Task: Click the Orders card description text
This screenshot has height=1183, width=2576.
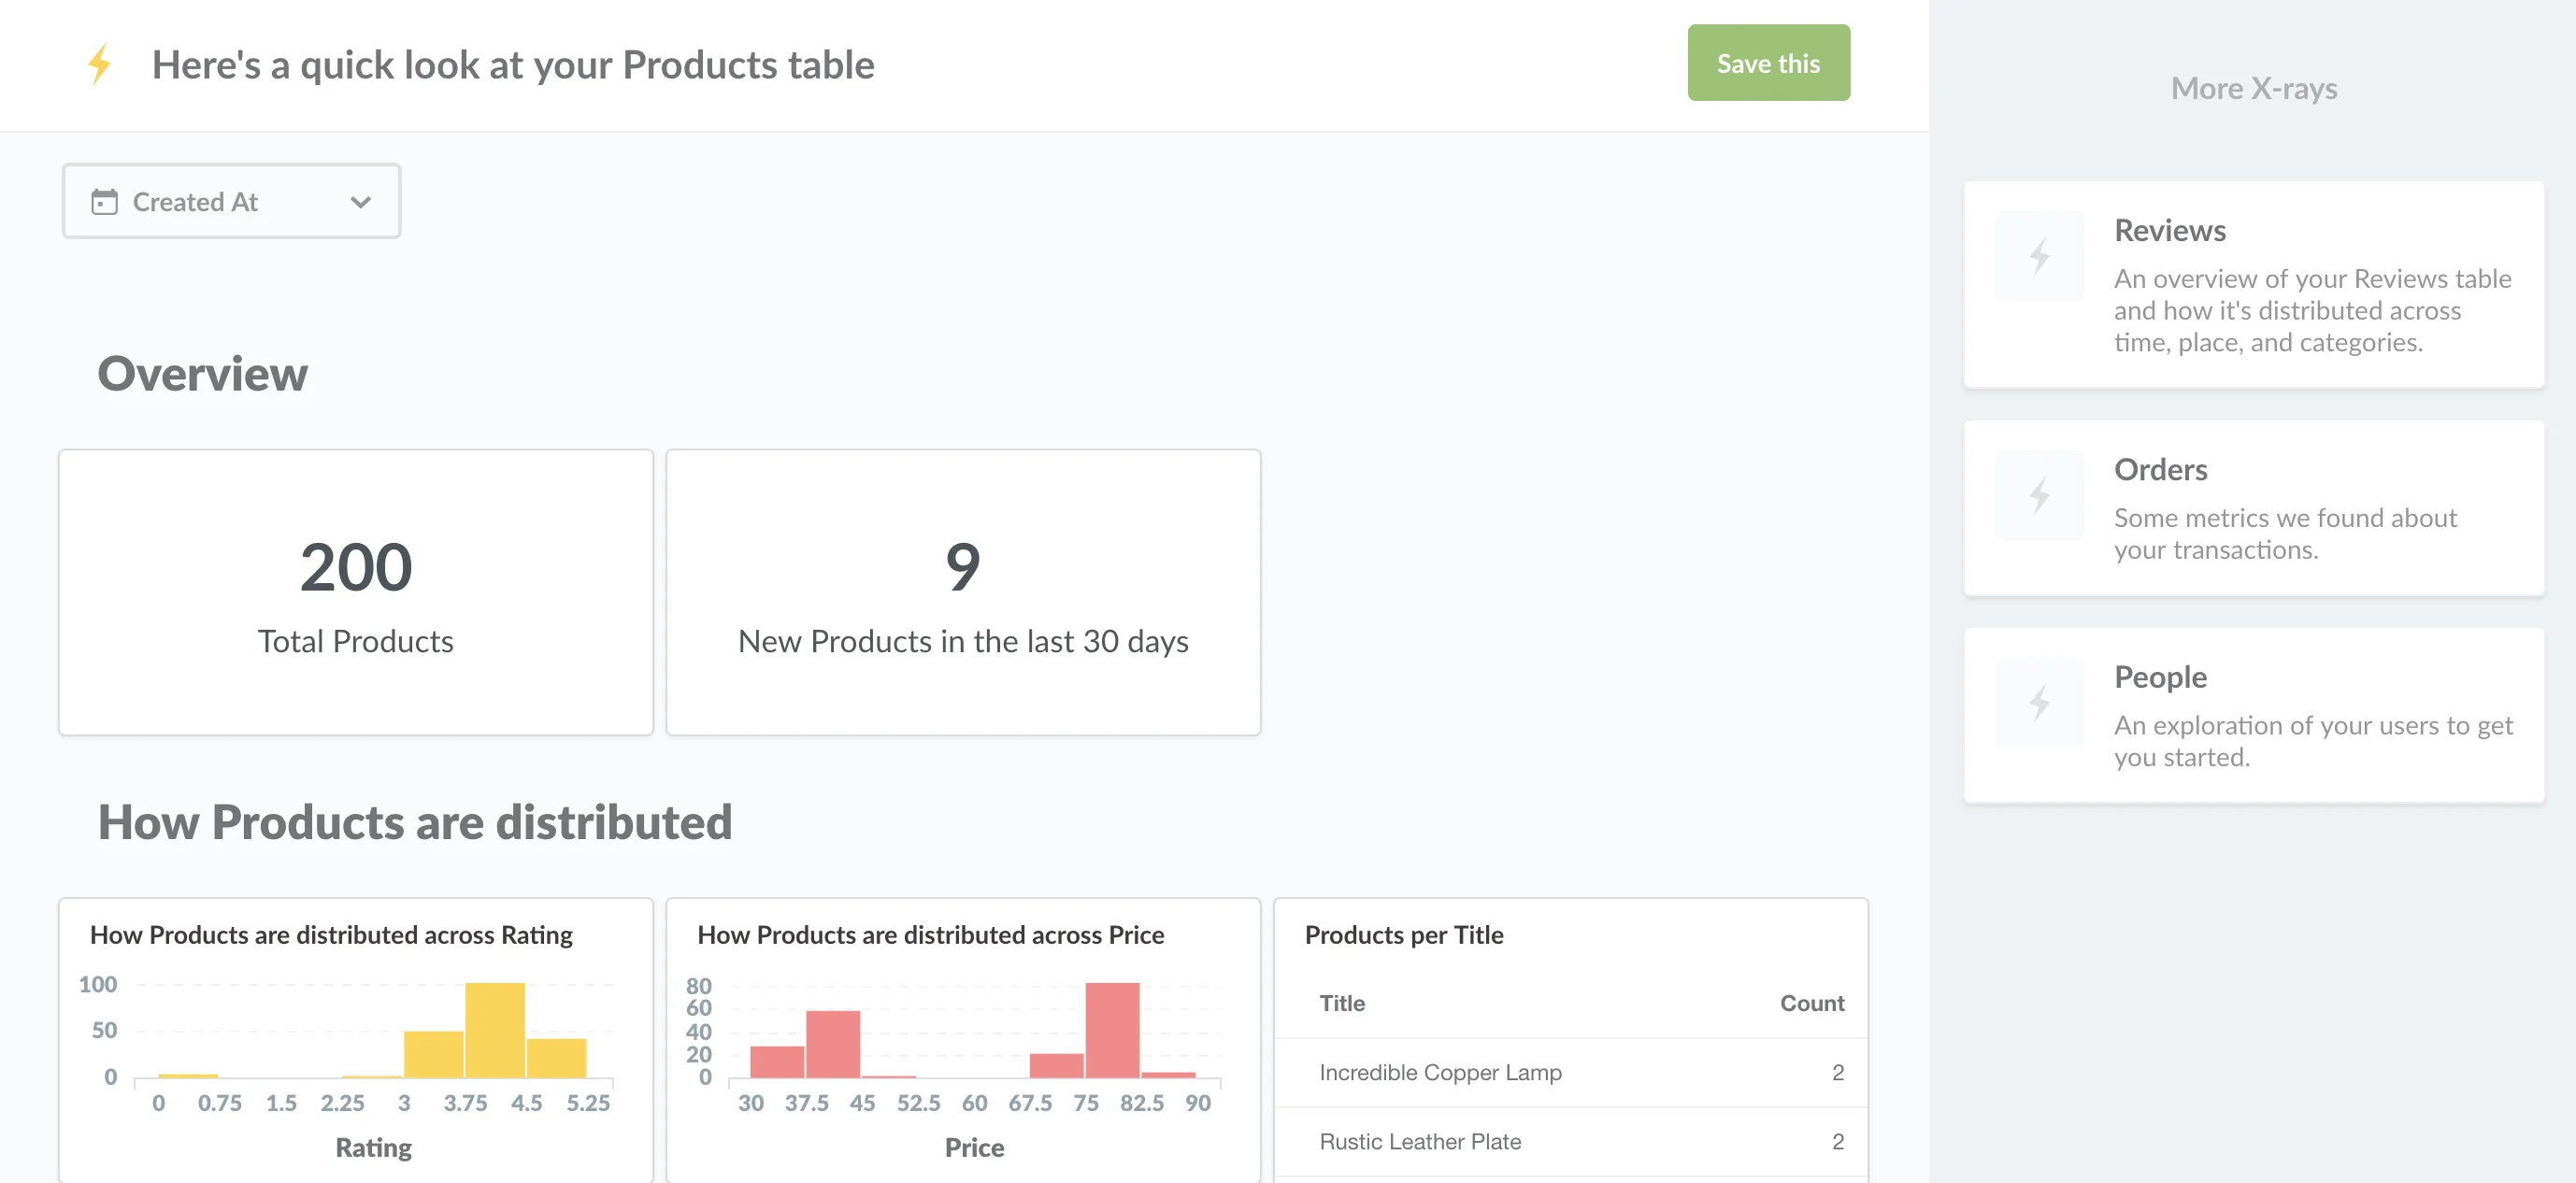Action: click(2285, 534)
